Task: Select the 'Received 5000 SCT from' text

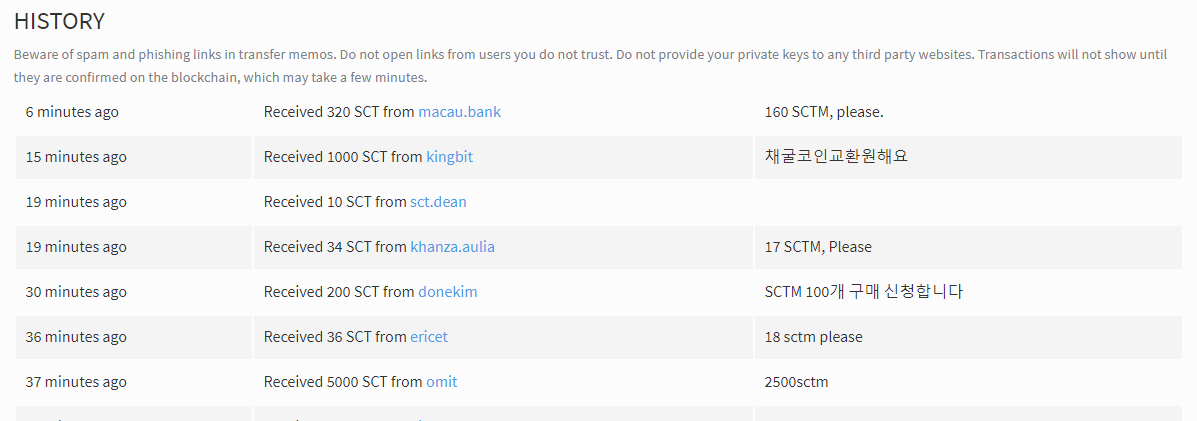Action: point(343,381)
